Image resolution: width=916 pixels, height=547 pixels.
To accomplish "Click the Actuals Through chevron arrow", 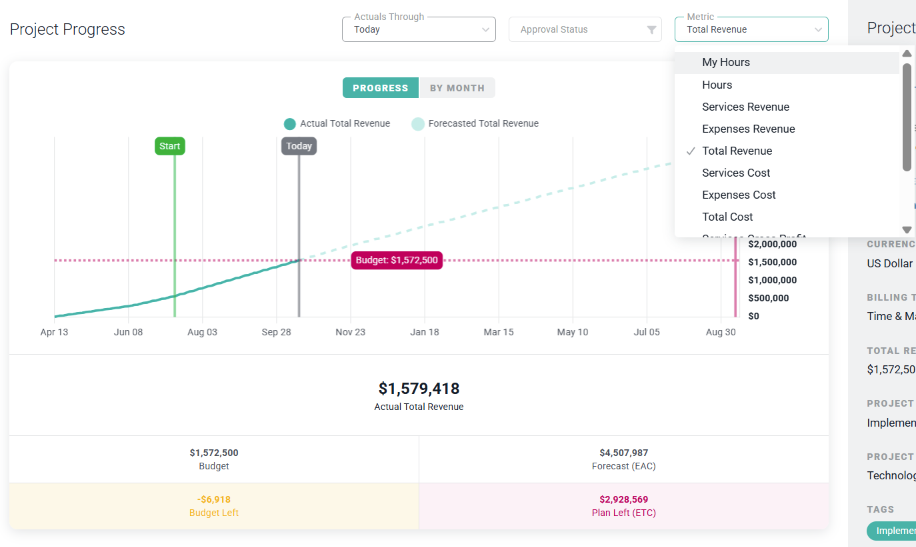I will point(485,30).
